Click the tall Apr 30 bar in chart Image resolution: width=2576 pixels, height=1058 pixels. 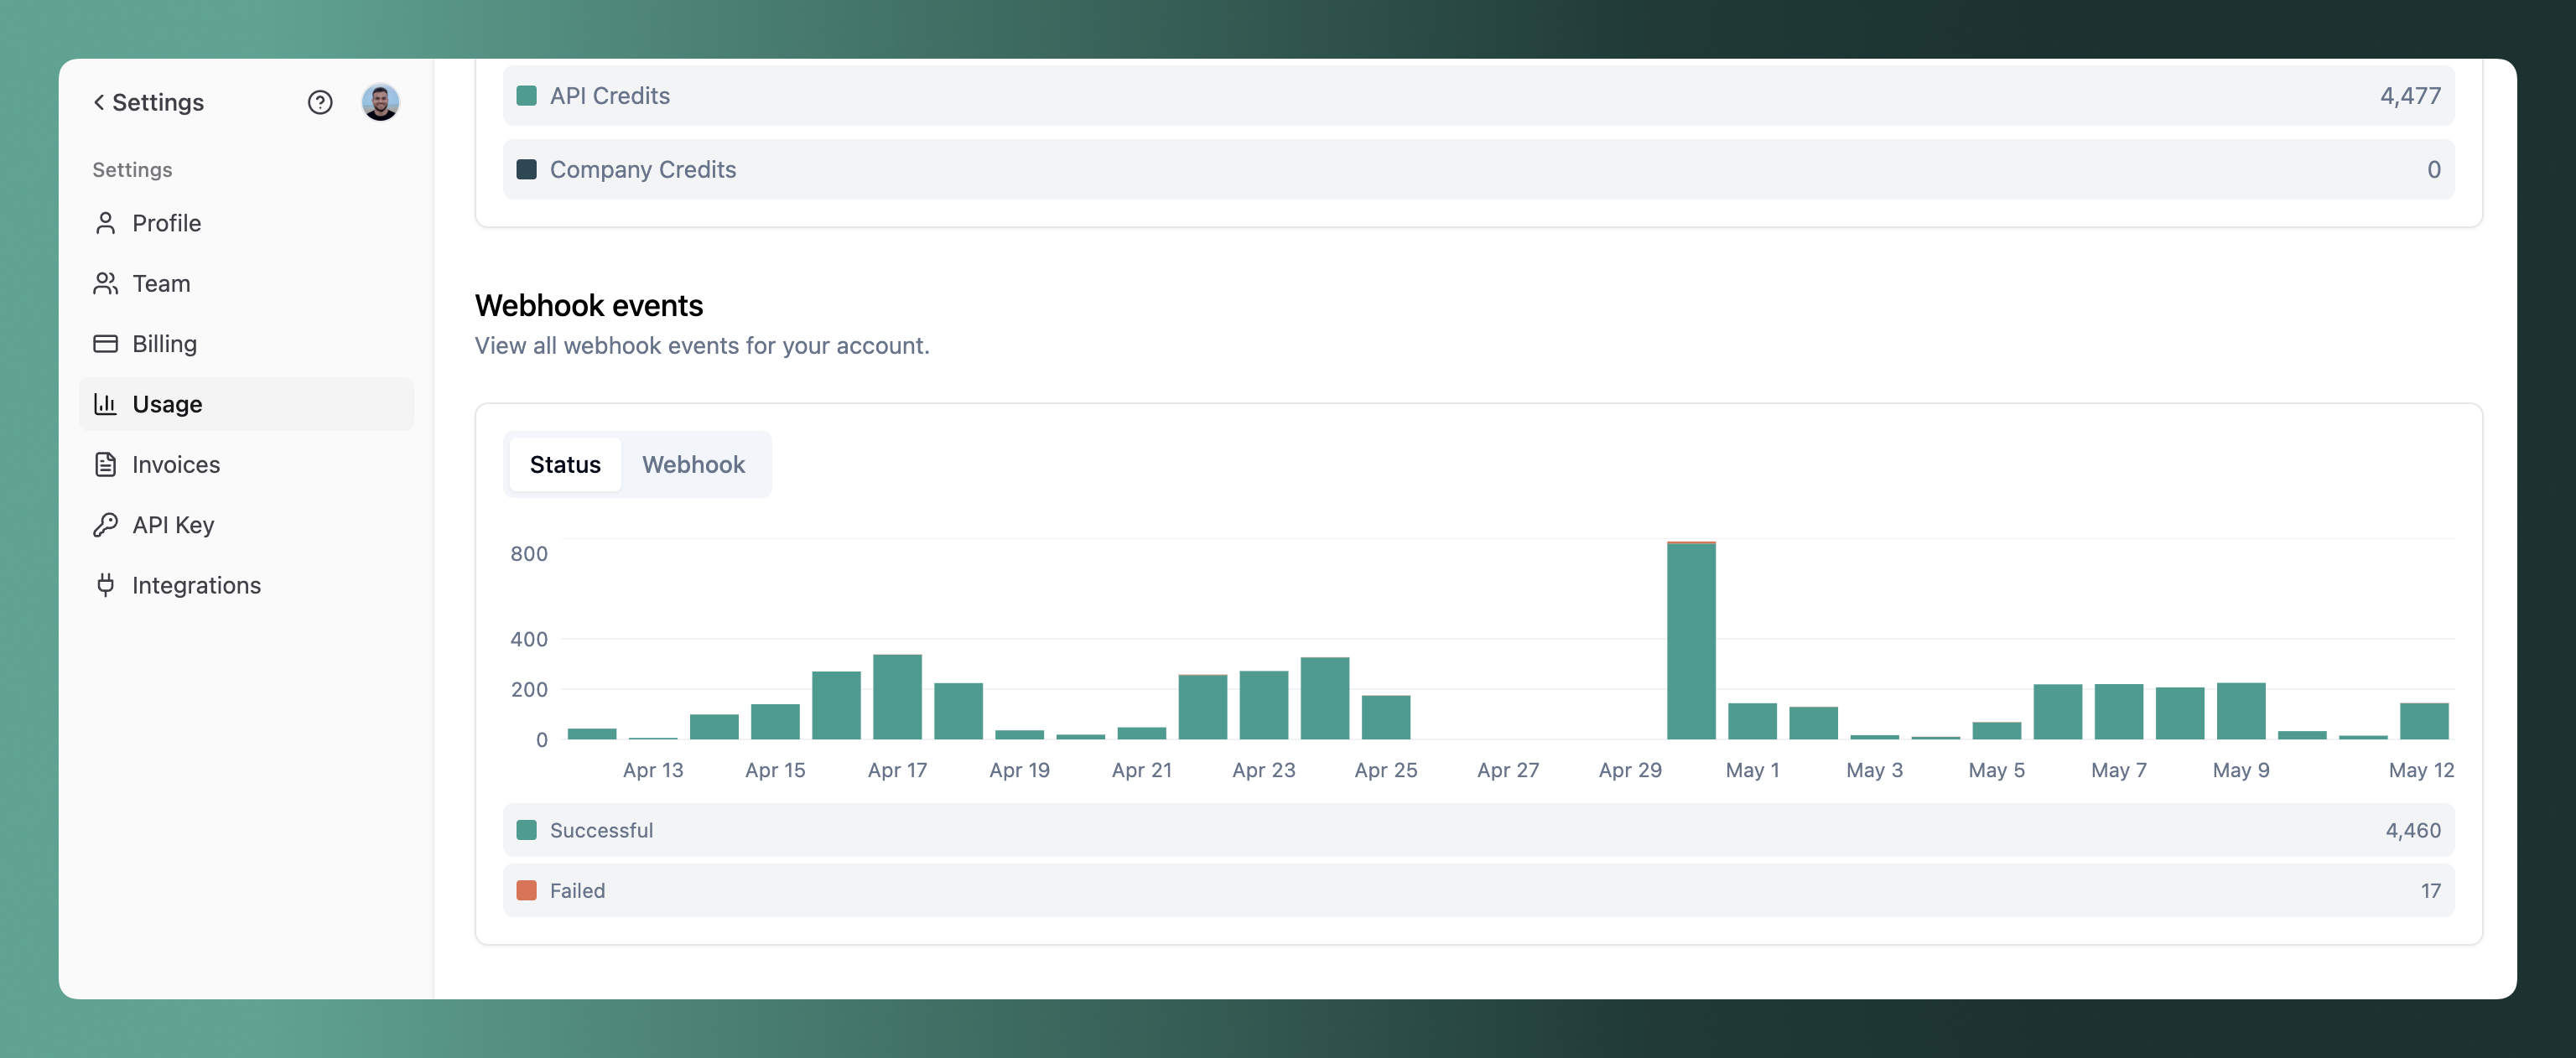tap(1691, 650)
